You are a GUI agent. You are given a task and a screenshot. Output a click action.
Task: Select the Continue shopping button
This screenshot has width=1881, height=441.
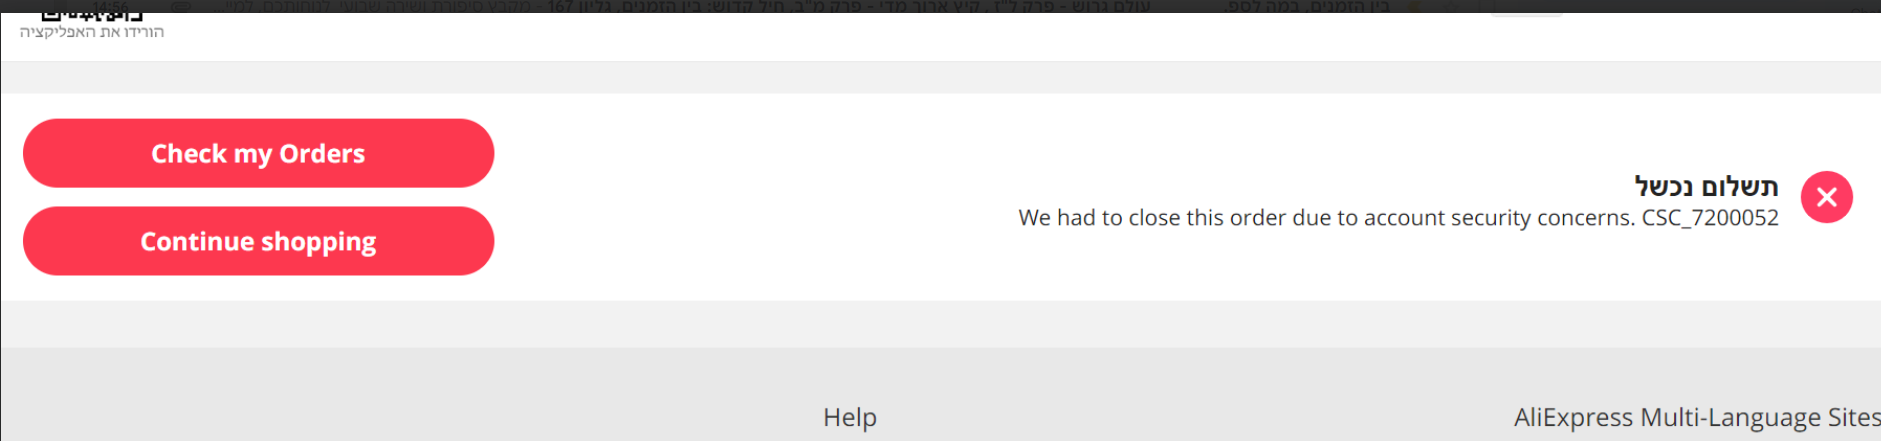coord(258,241)
